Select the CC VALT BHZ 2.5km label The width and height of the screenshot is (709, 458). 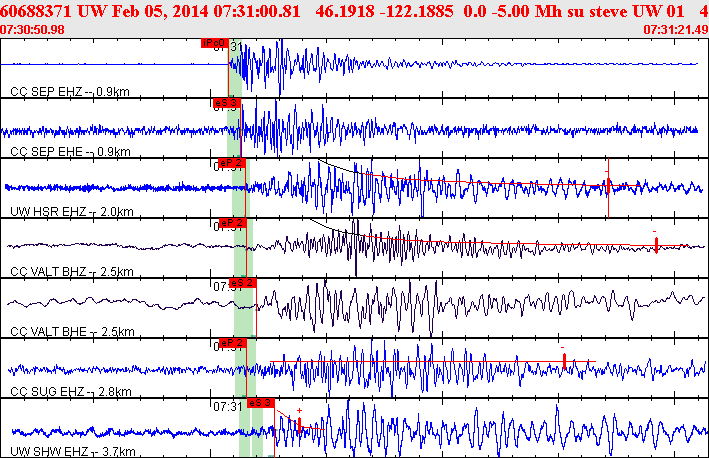pyautogui.click(x=72, y=272)
